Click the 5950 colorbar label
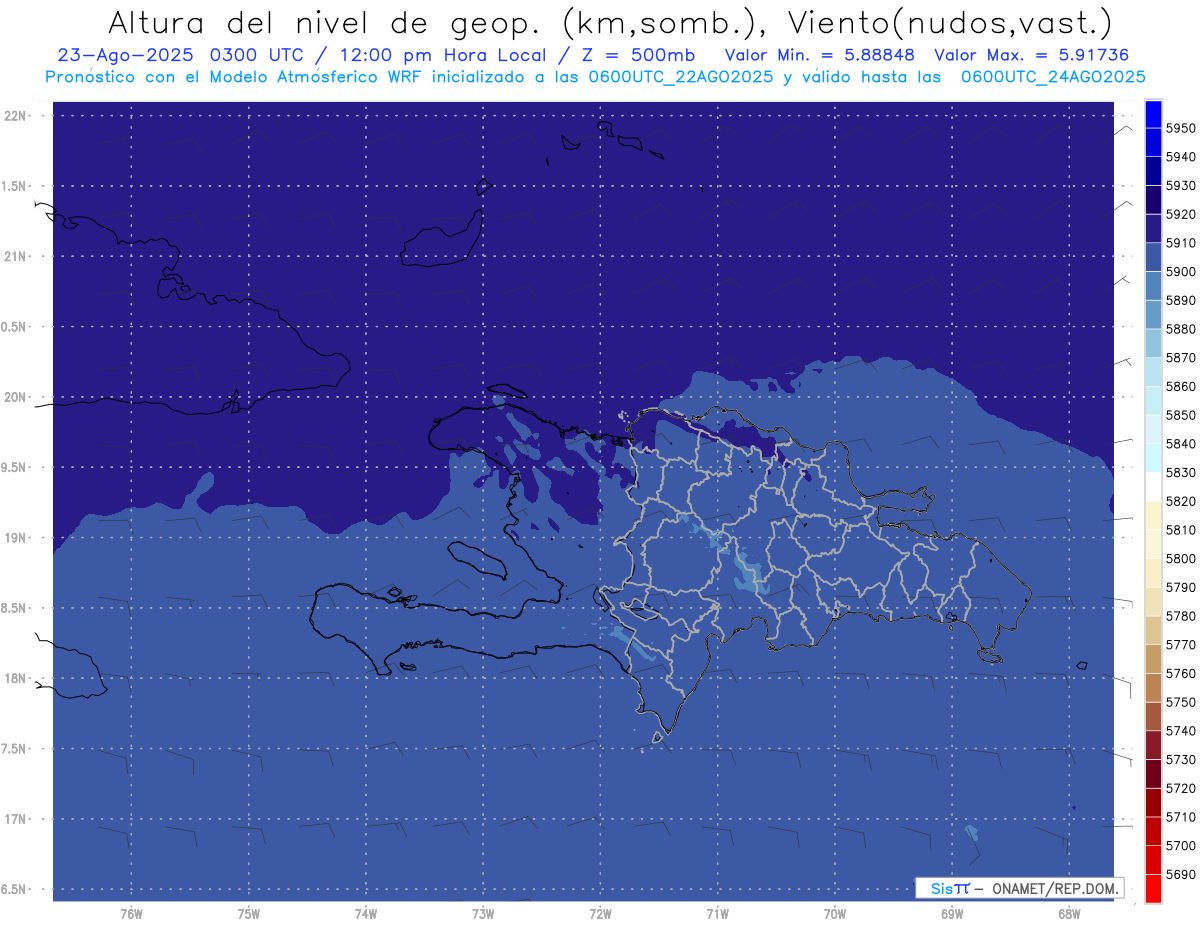 click(1180, 128)
